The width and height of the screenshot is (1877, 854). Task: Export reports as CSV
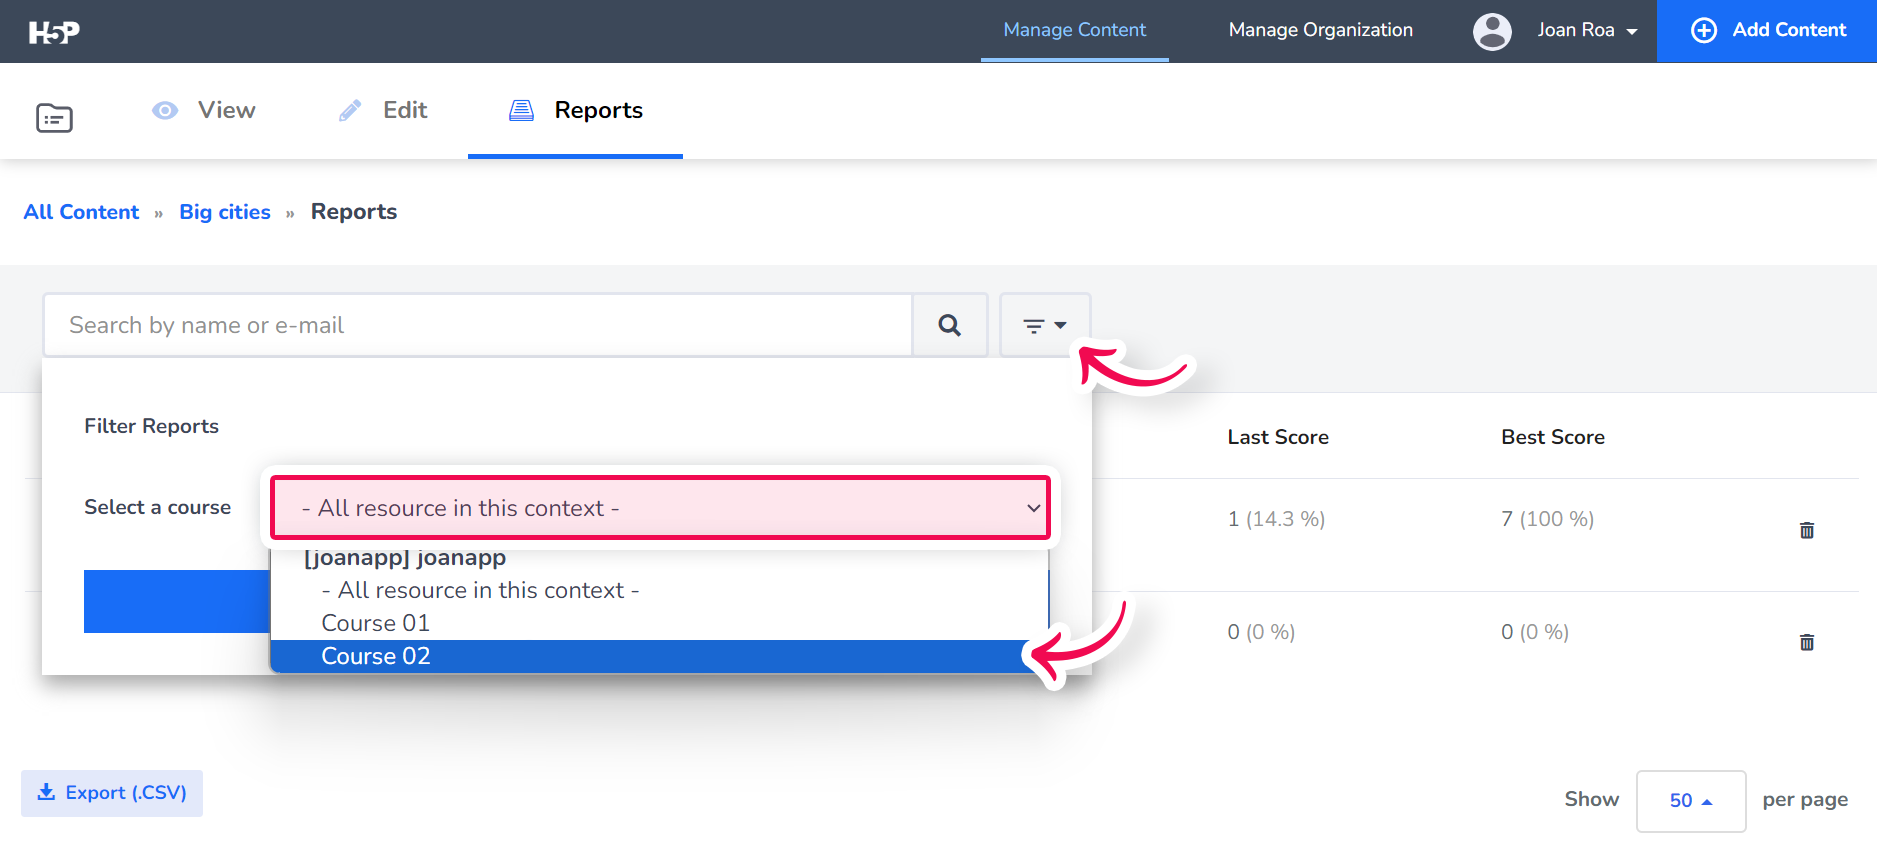pyautogui.click(x=112, y=793)
